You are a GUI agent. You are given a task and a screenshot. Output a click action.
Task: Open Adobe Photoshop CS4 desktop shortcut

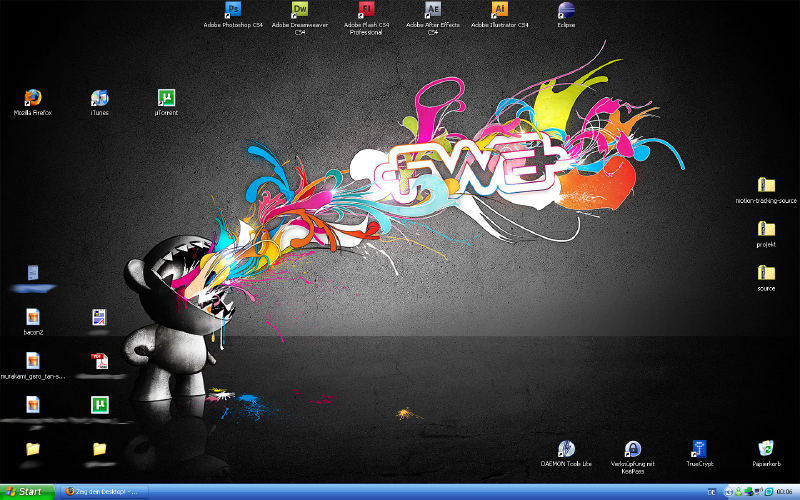point(233,14)
